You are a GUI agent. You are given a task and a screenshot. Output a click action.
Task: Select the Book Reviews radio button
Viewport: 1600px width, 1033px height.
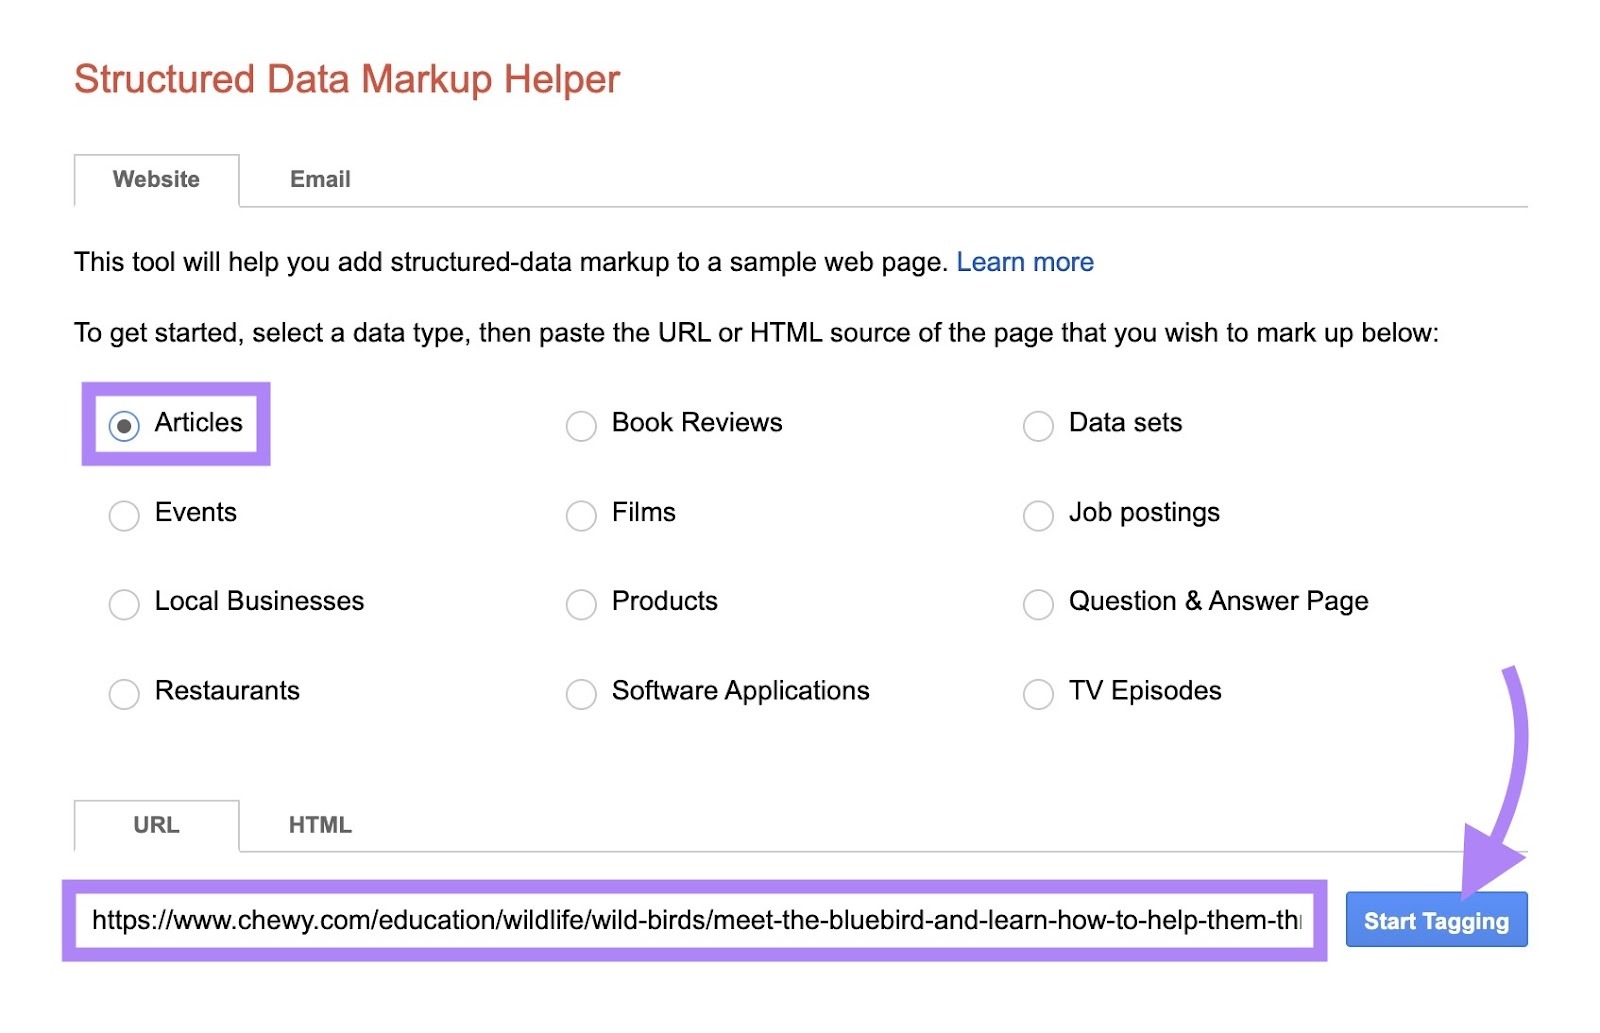point(581,425)
